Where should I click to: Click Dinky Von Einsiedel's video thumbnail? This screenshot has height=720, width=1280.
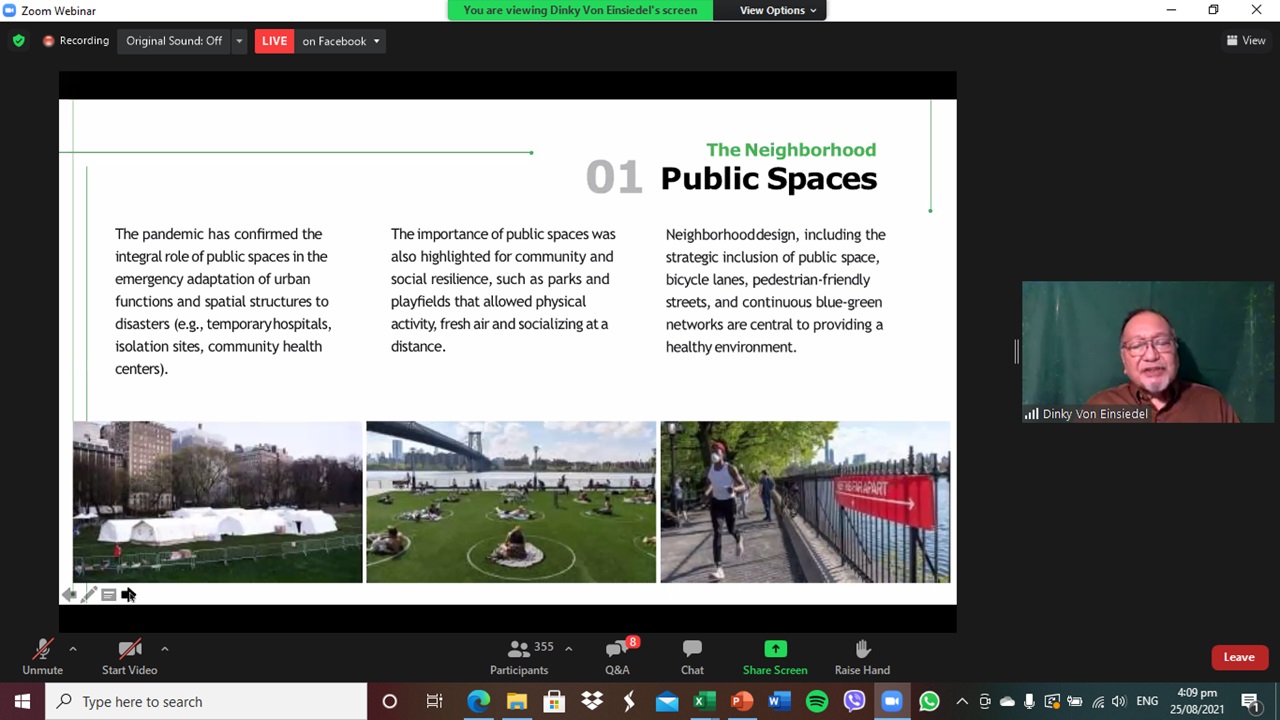coord(1147,351)
